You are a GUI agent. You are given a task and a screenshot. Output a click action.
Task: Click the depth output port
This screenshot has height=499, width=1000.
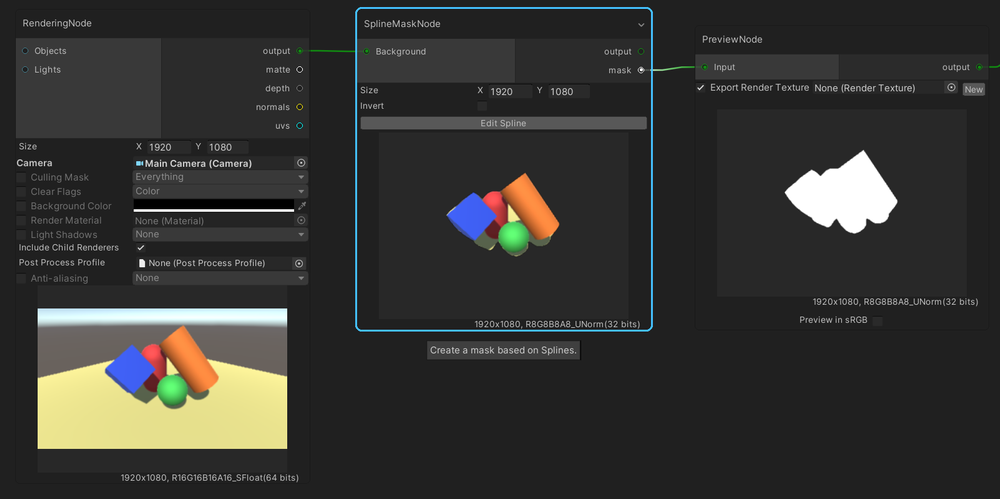tap(299, 88)
